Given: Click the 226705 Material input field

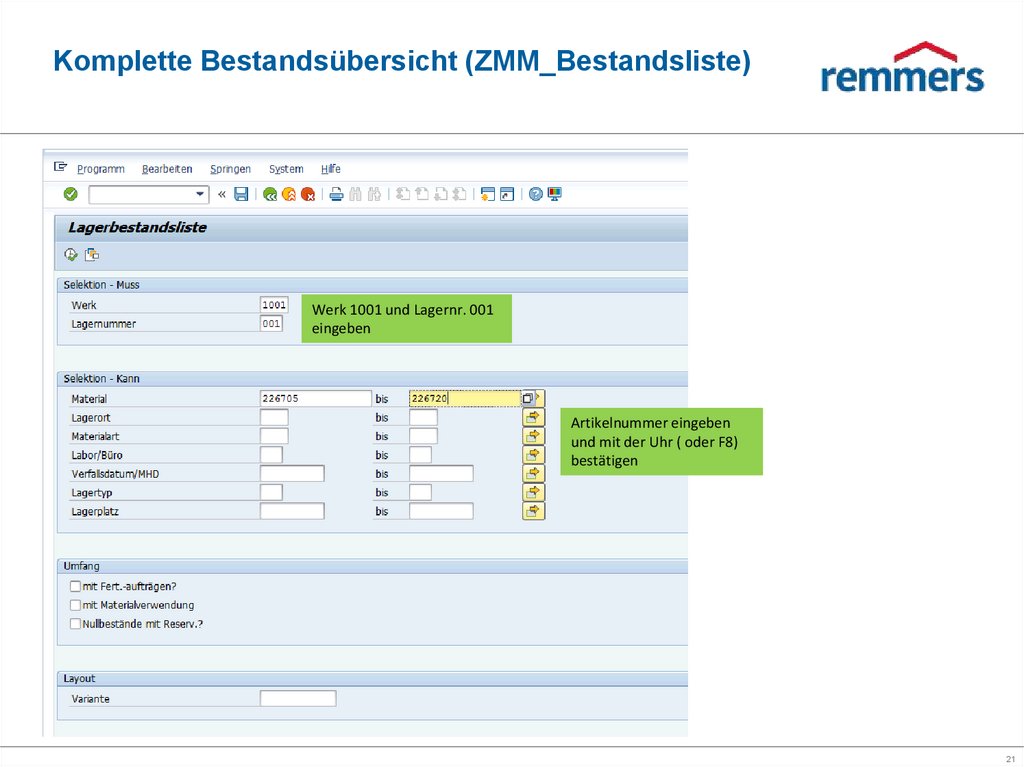Looking at the screenshot, I should click(x=315, y=397).
